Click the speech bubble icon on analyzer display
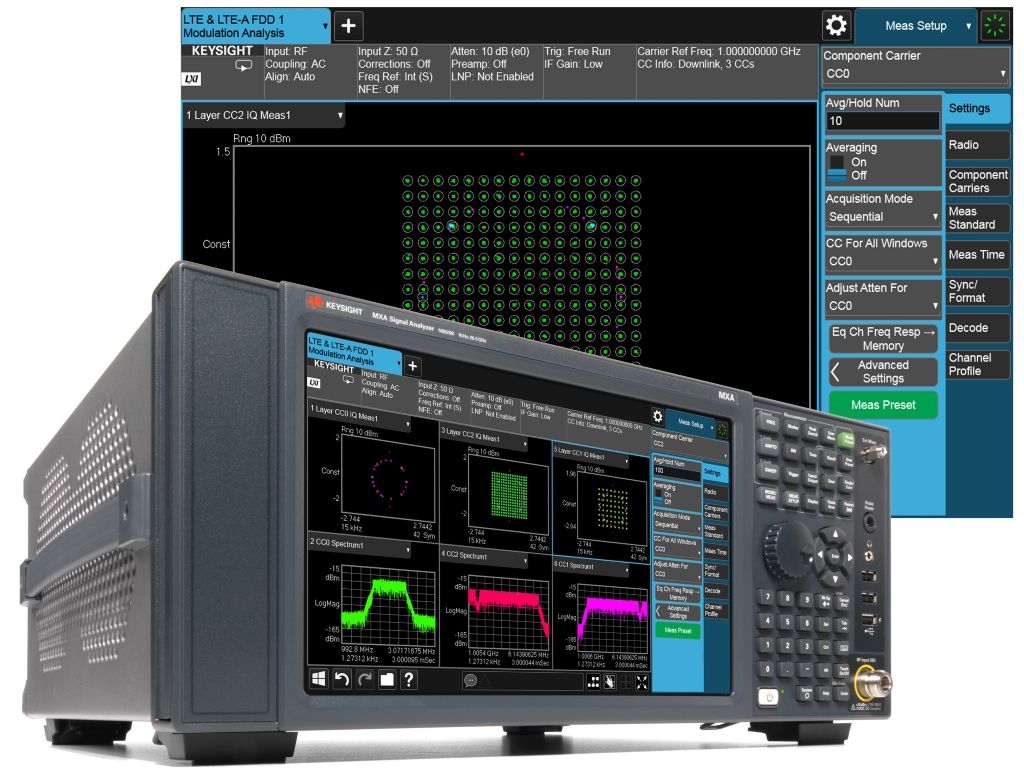Image resolution: width=1024 pixels, height=768 pixels. (x=470, y=681)
